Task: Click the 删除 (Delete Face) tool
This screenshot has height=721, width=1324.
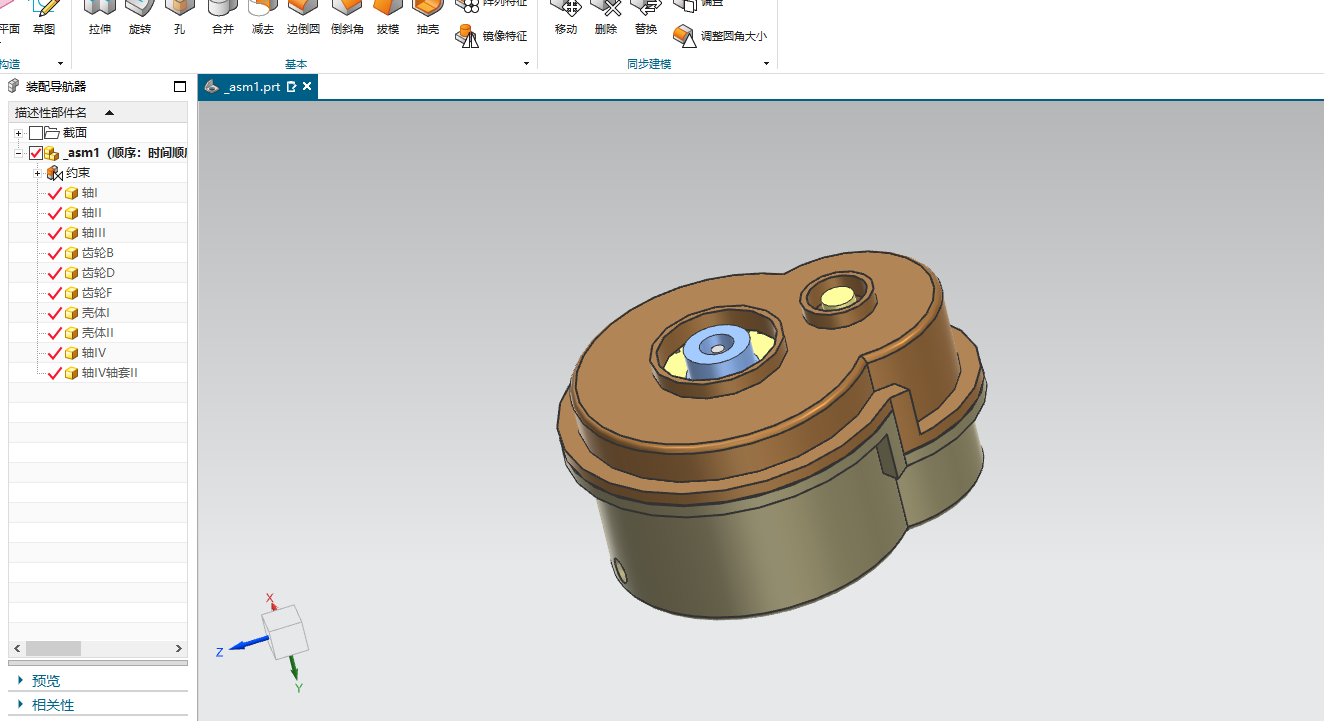Action: coord(606,18)
